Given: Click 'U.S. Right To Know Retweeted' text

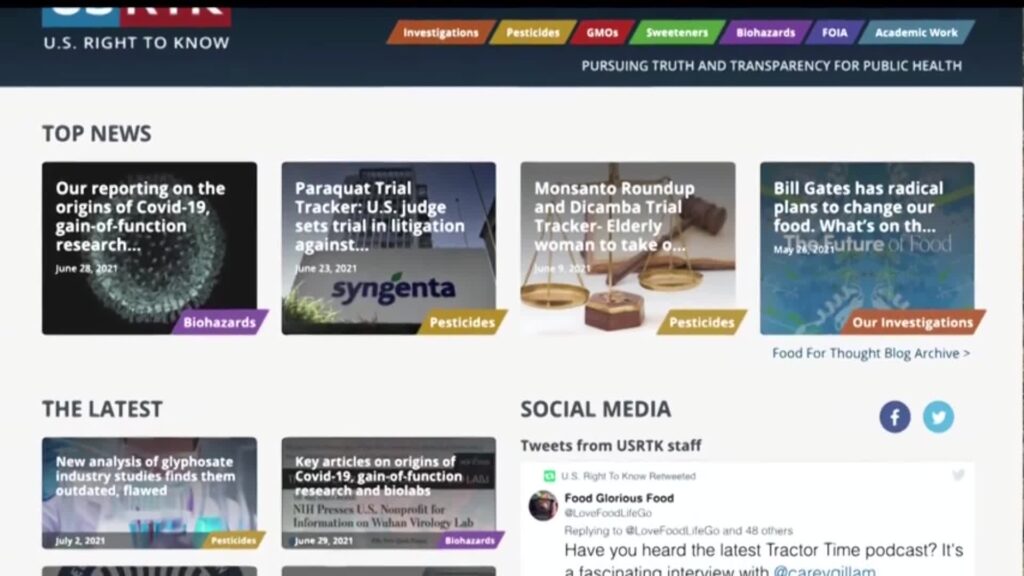Looking at the screenshot, I should tap(628, 476).
